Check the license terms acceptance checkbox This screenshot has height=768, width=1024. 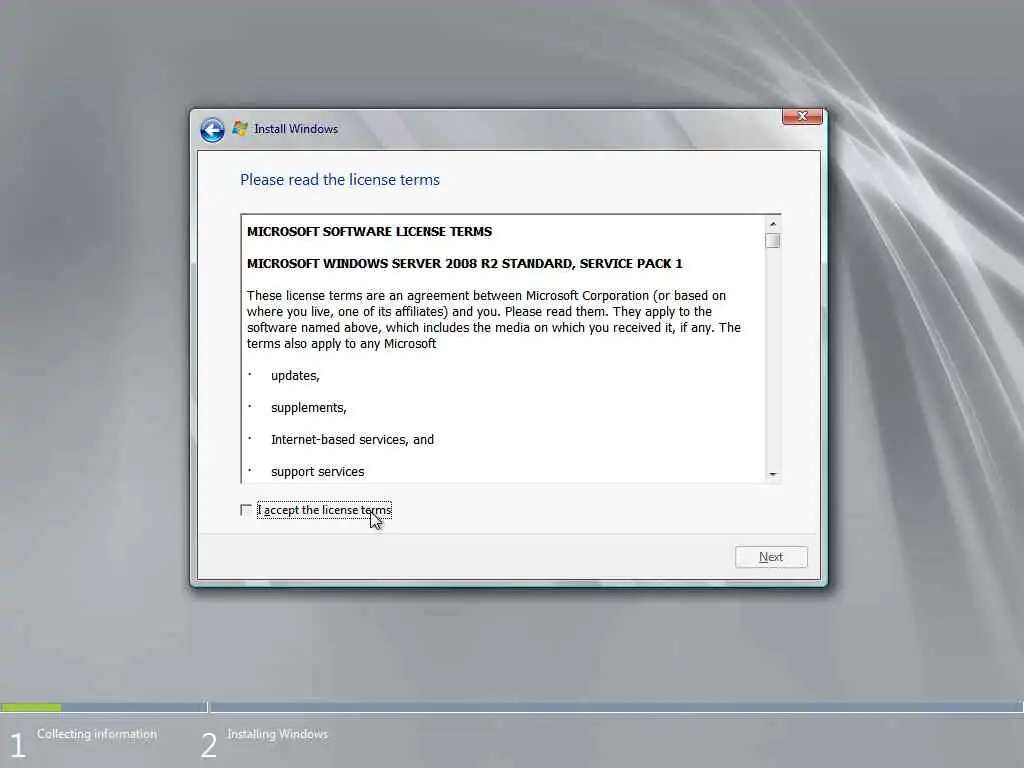(x=246, y=510)
